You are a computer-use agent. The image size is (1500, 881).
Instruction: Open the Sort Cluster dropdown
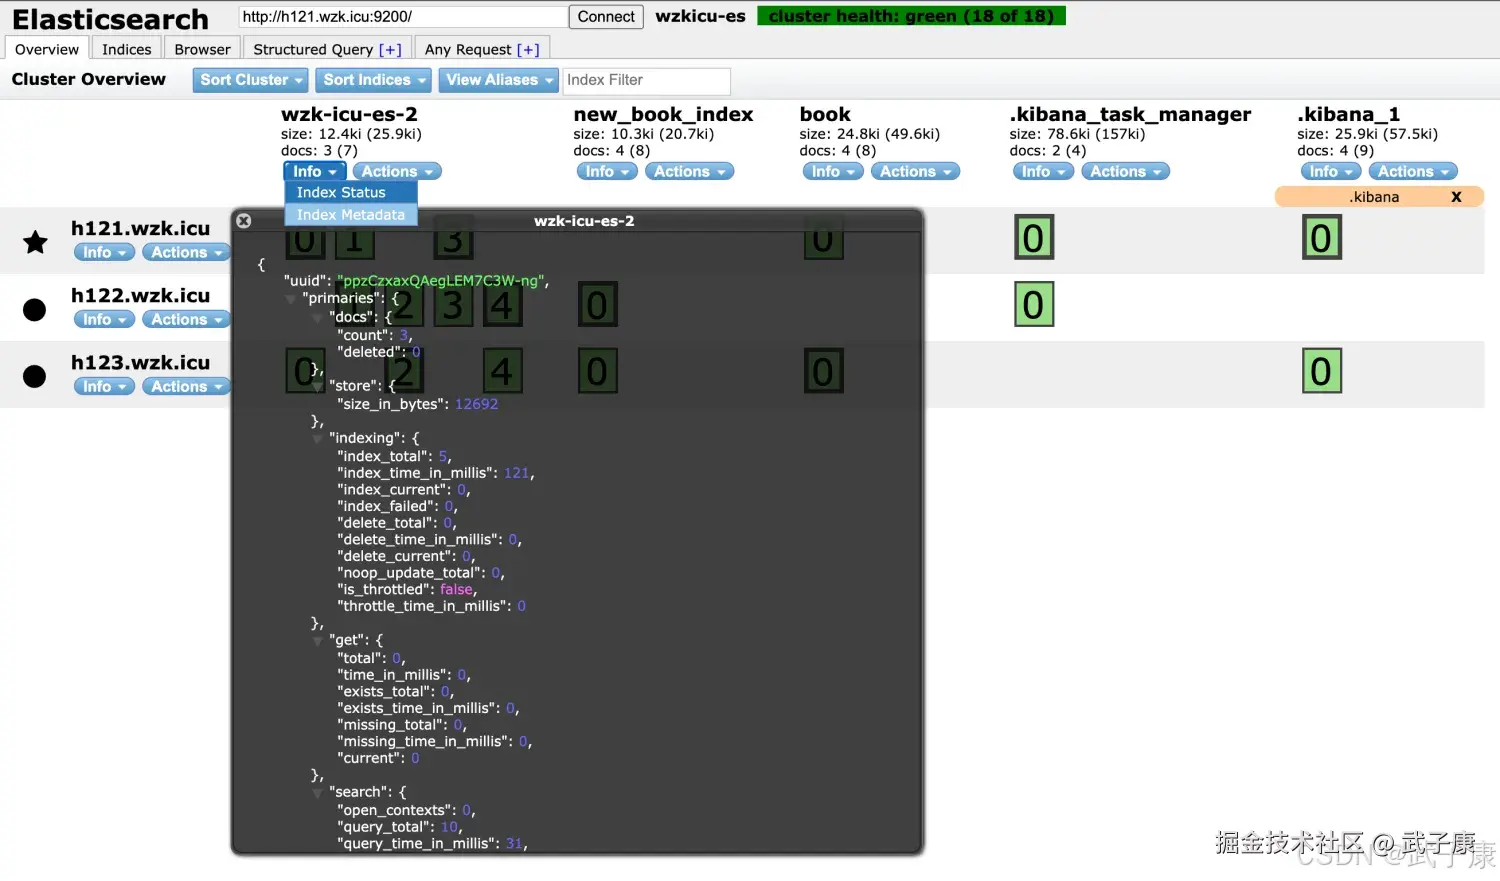point(249,80)
